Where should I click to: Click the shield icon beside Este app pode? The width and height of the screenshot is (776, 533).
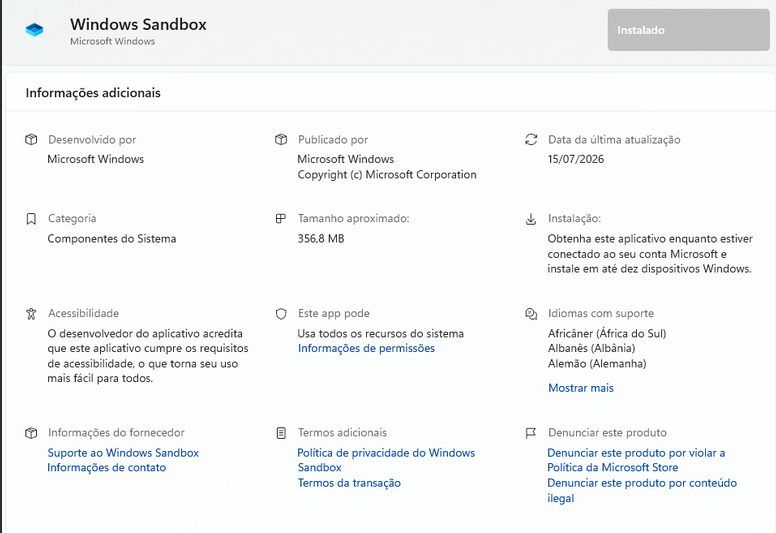[x=281, y=314]
